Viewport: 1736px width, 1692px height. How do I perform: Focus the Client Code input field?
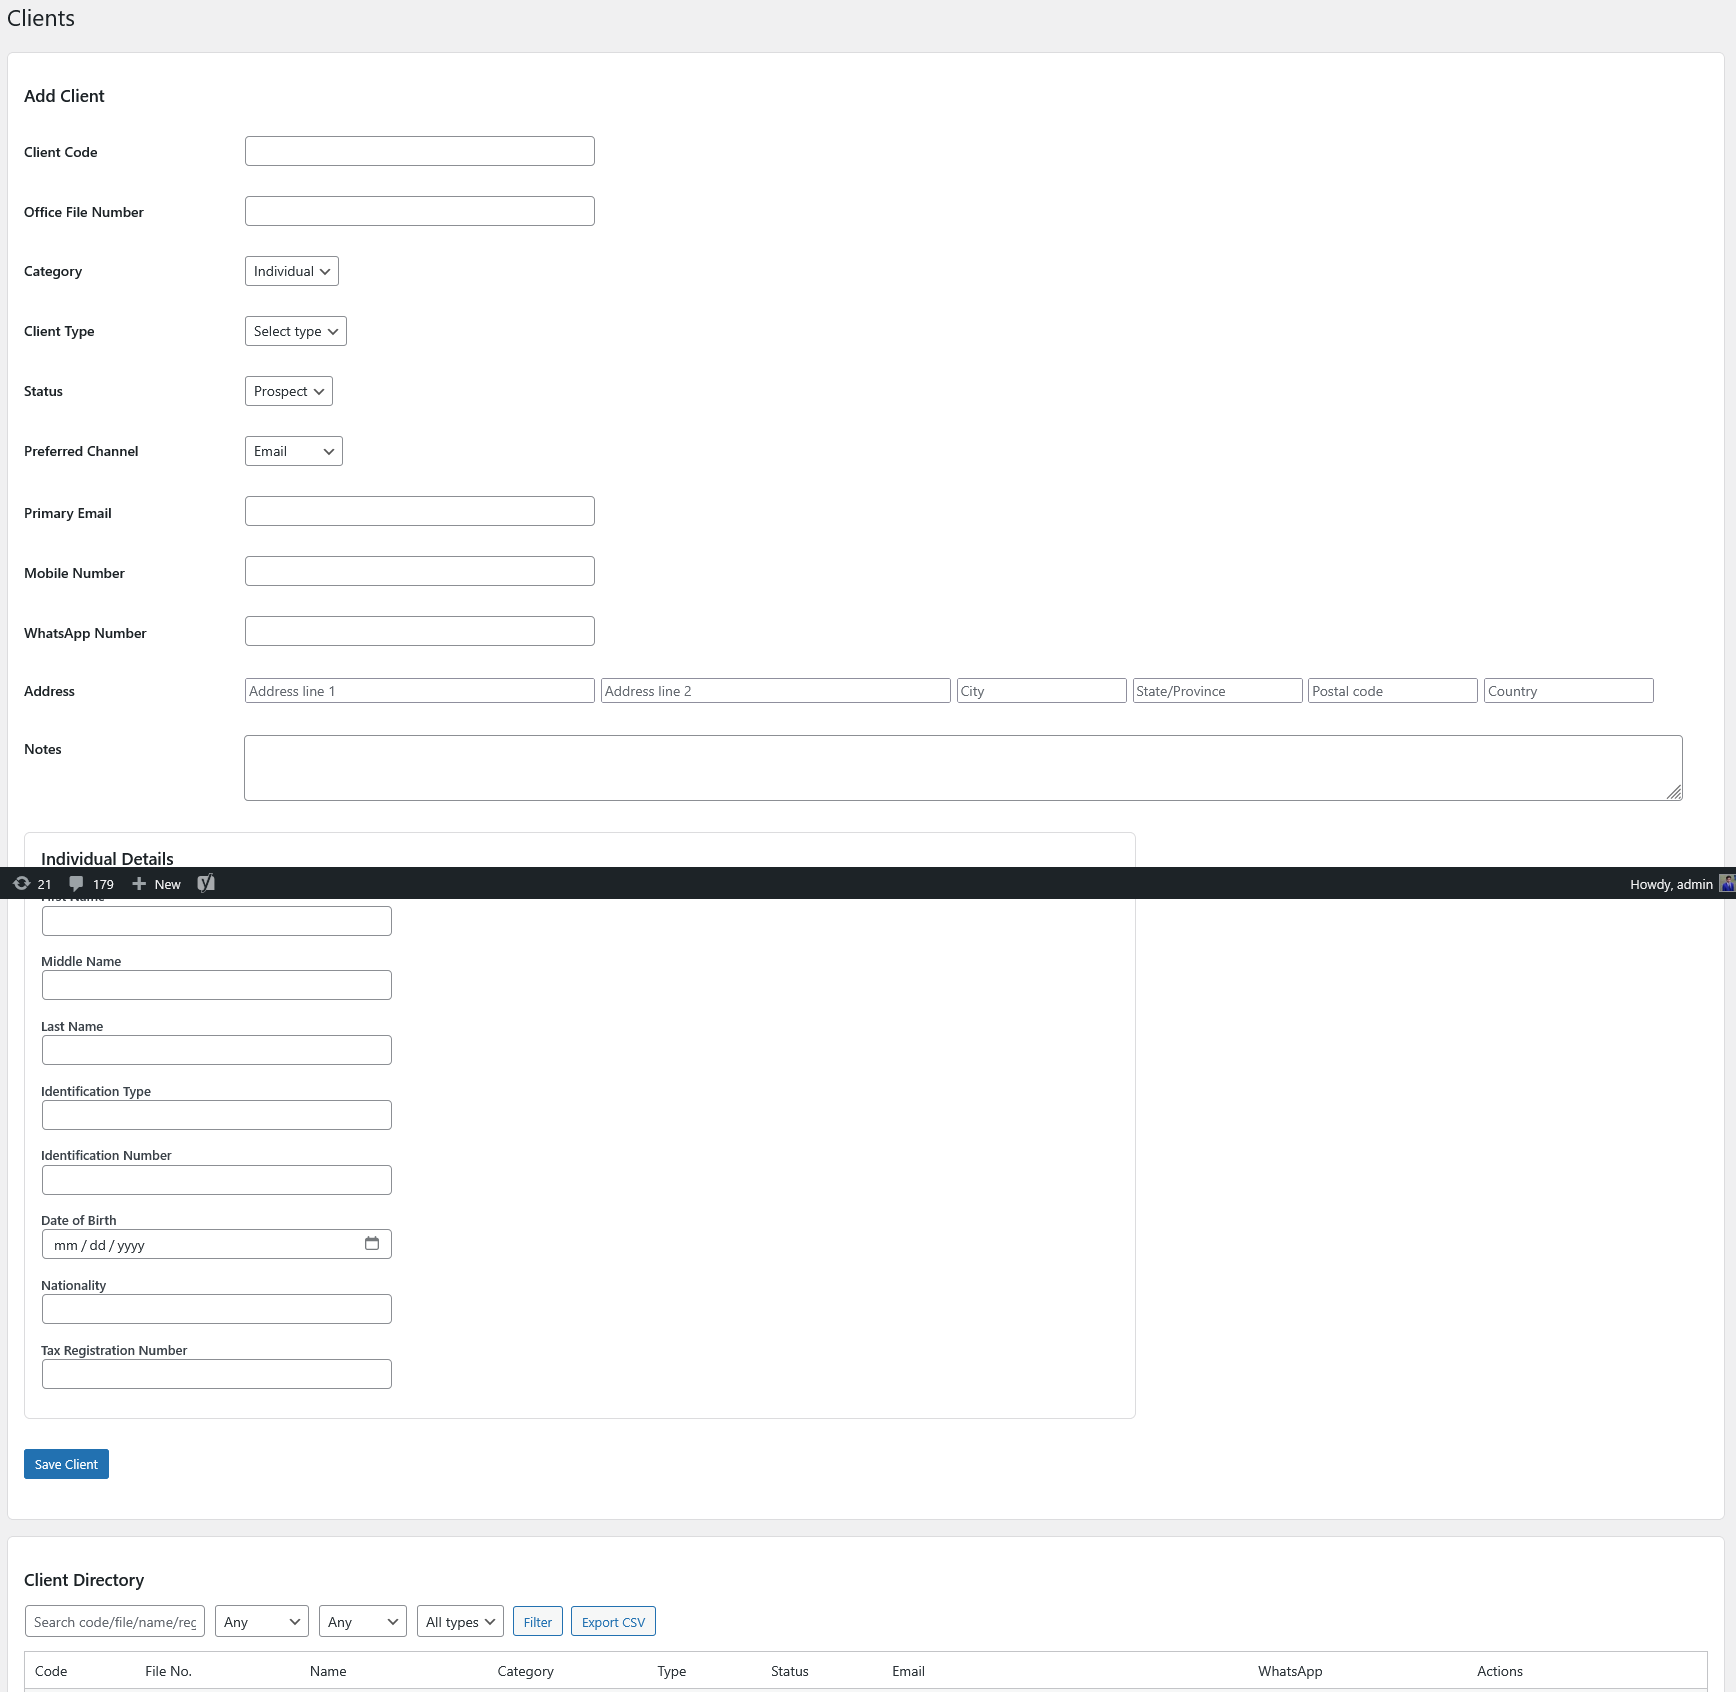420,151
